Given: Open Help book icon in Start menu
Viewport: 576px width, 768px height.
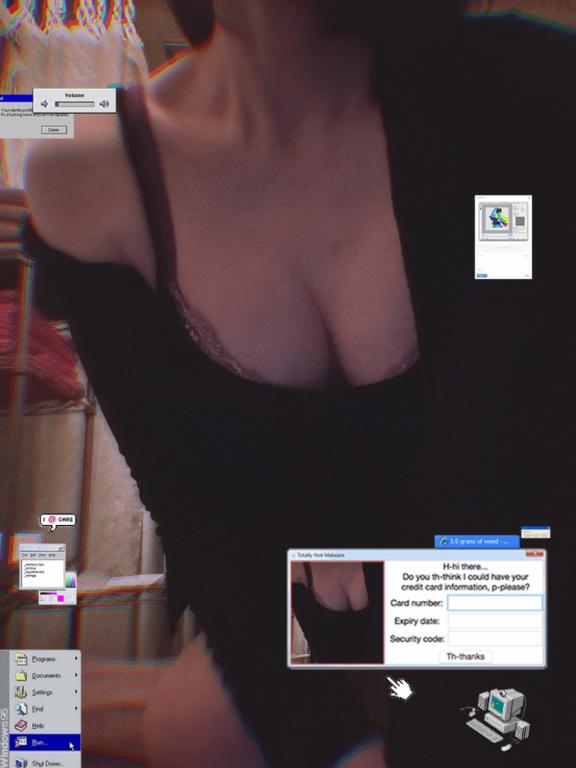Looking at the screenshot, I should tap(21, 725).
